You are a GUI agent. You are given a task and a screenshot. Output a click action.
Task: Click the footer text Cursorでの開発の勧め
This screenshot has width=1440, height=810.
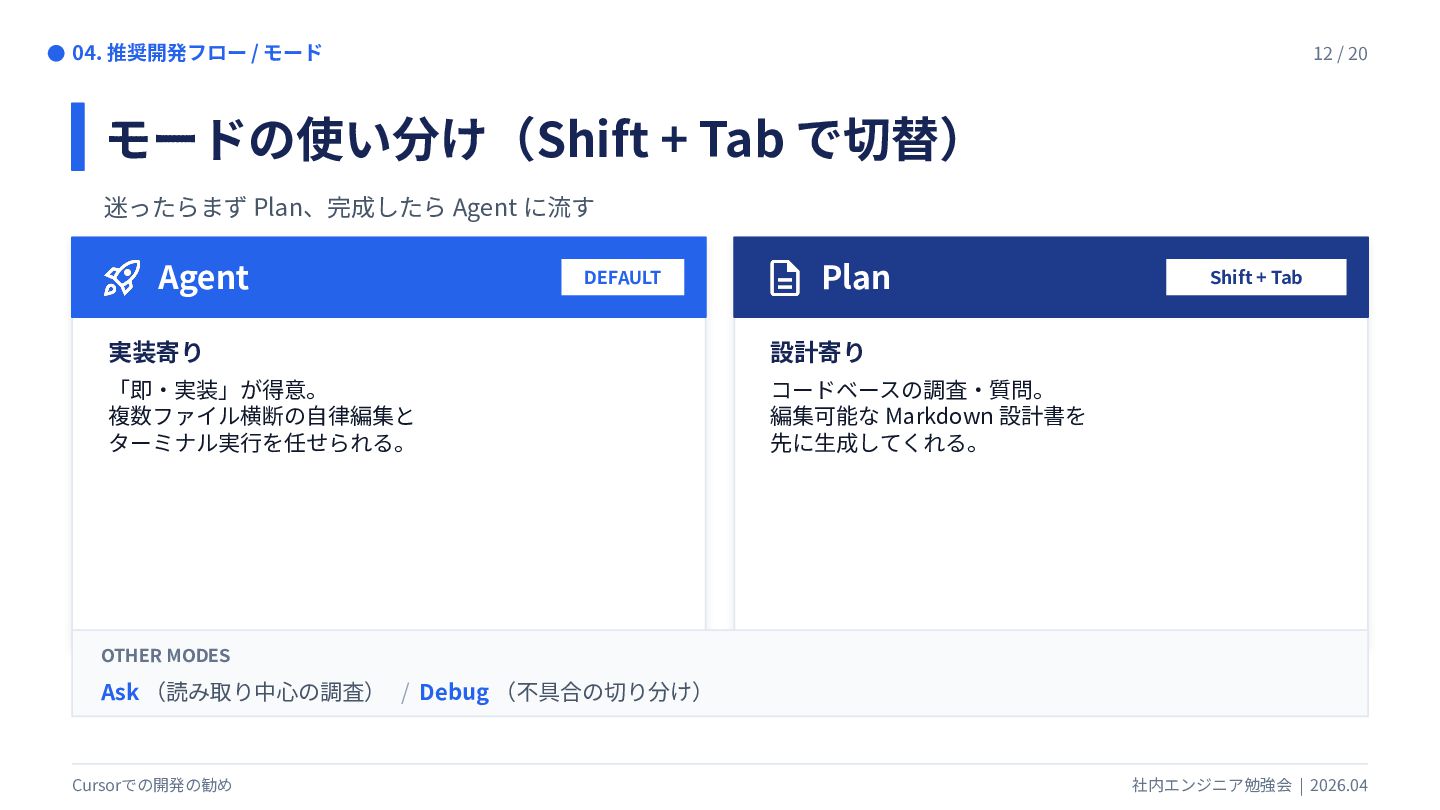[x=152, y=785]
